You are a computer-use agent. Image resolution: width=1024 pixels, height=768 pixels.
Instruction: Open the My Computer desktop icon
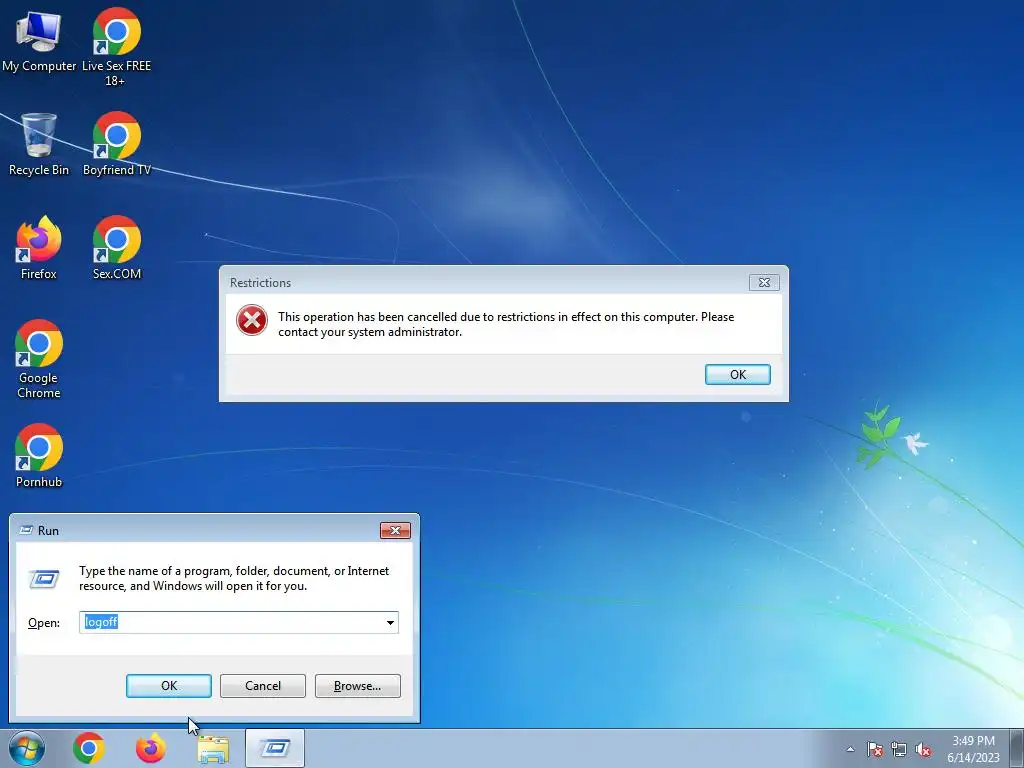point(39,40)
